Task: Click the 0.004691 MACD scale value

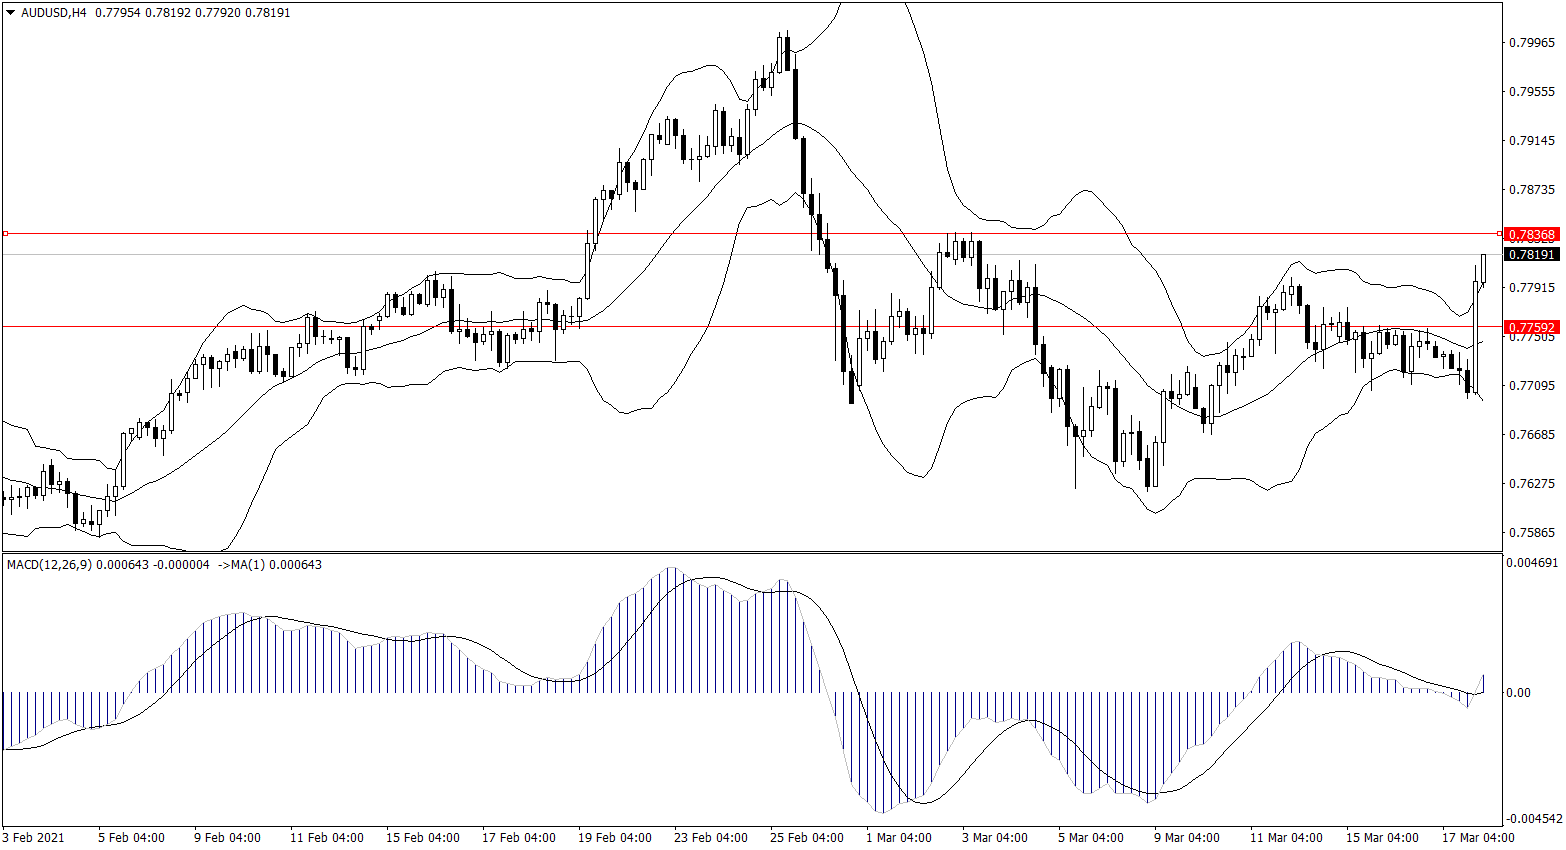Action: (x=1531, y=563)
